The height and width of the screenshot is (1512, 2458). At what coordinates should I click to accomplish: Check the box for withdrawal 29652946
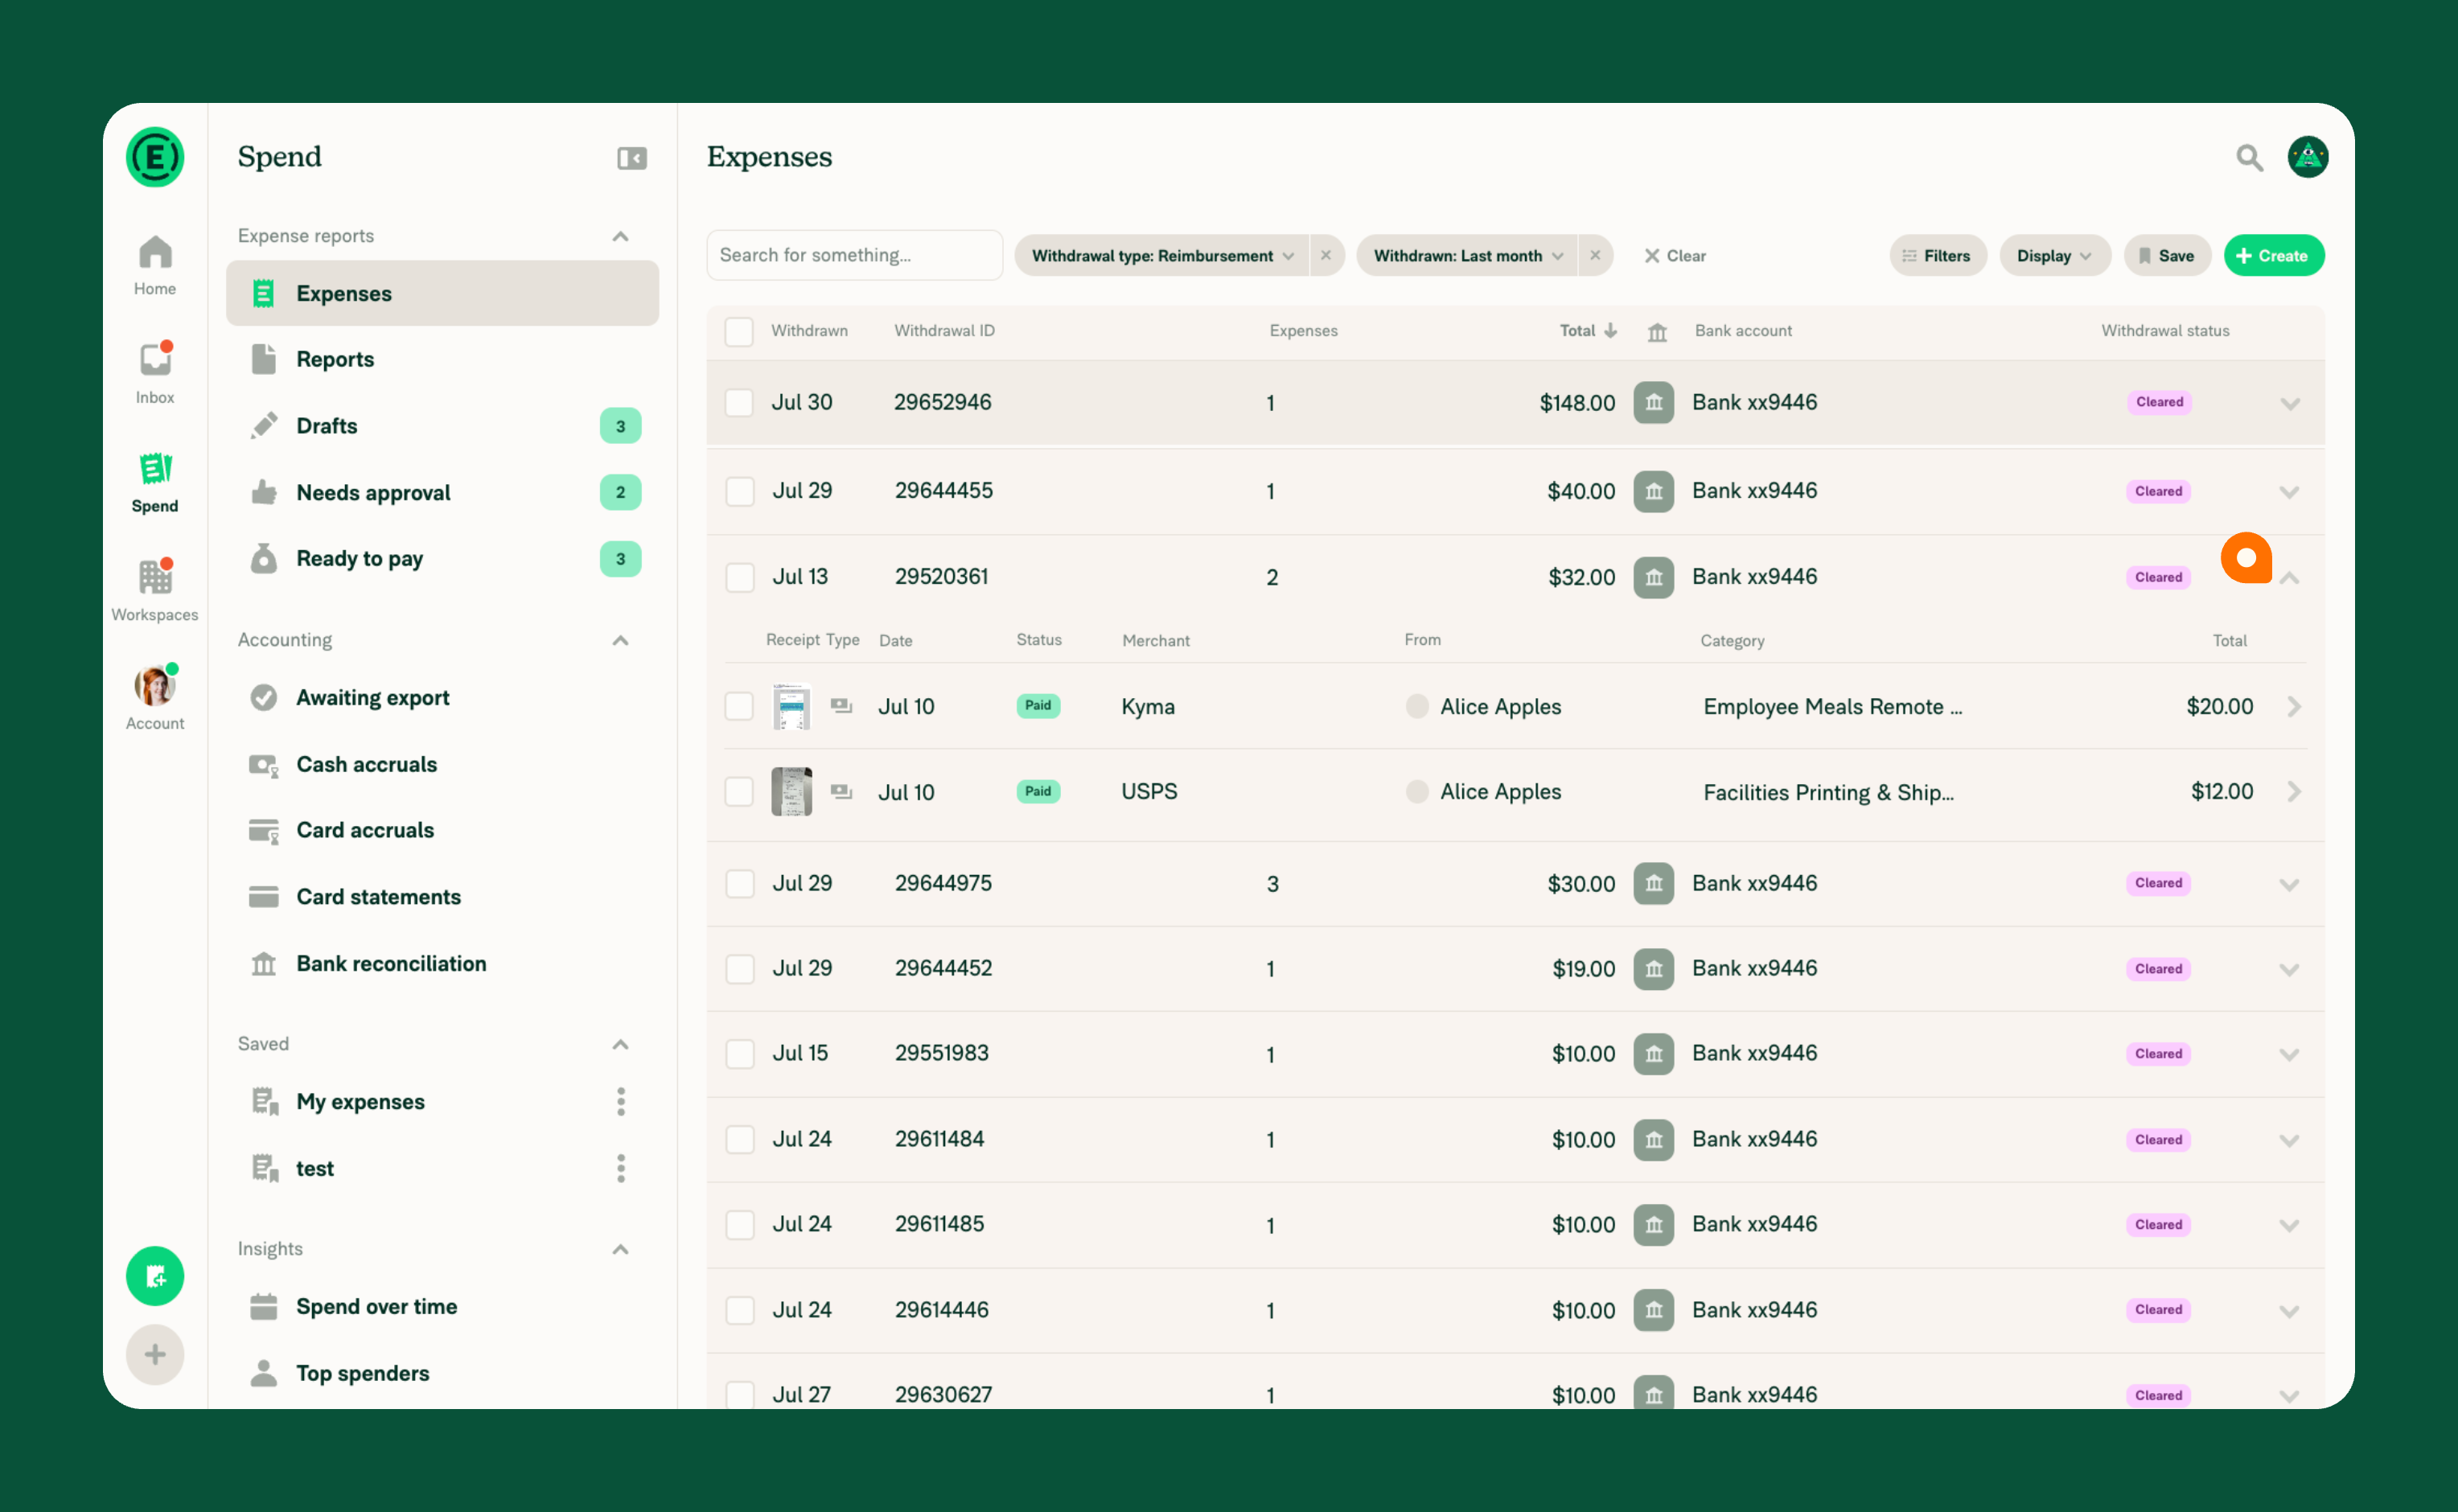739,403
